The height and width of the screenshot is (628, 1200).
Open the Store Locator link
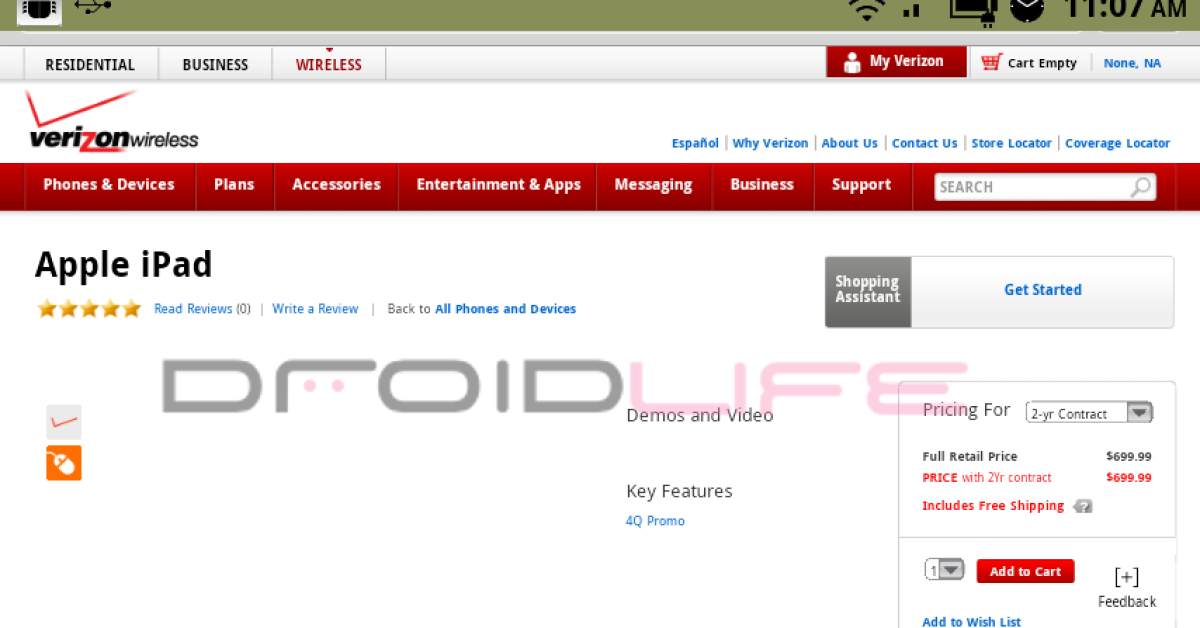click(x=1011, y=143)
